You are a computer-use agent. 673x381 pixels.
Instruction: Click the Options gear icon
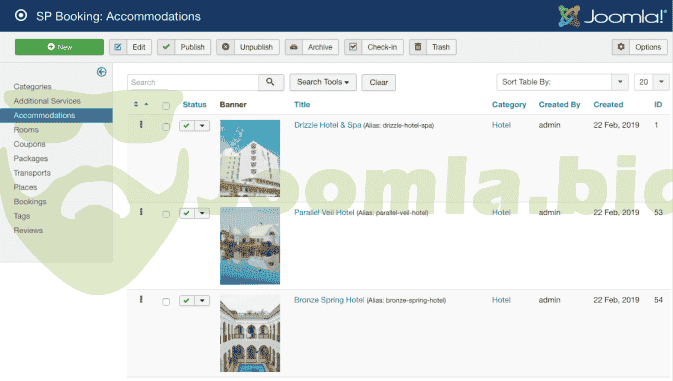[x=621, y=47]
